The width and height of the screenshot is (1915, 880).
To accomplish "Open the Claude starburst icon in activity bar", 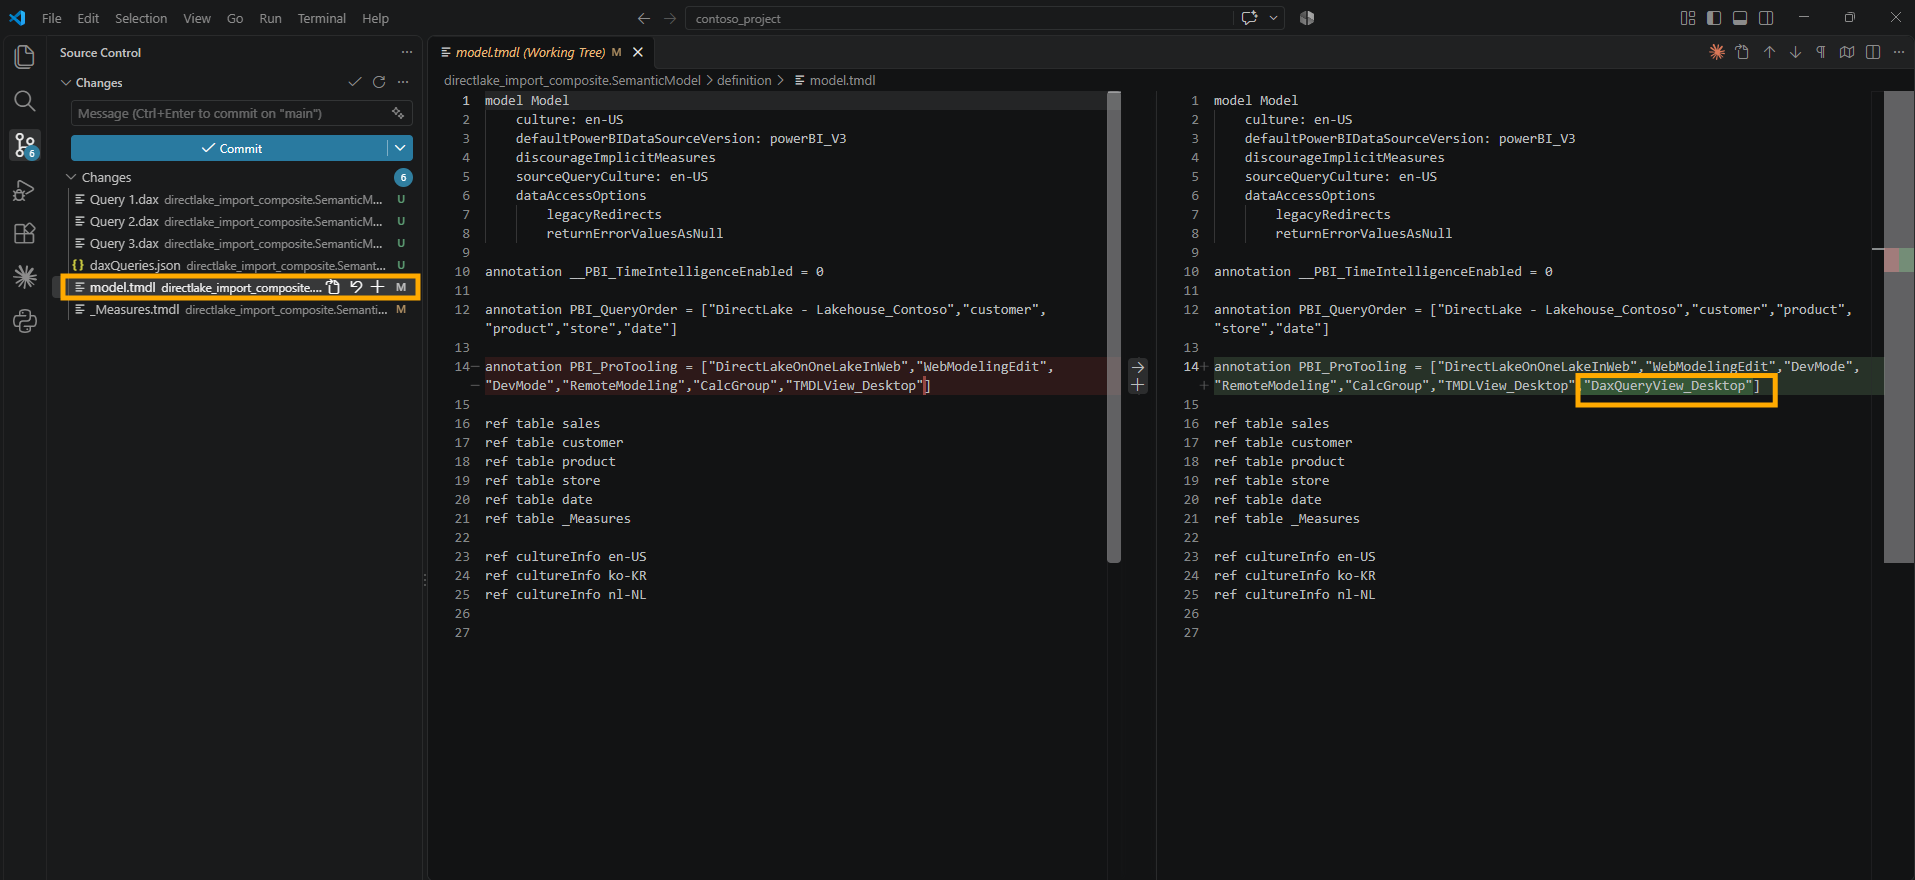I will [25, 277].
